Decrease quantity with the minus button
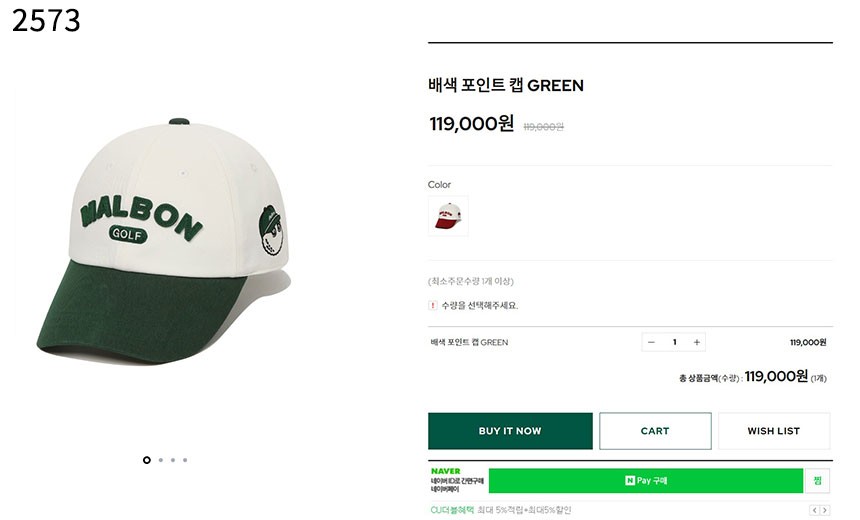This screenshot has height=520, width=860. point(651,342)
